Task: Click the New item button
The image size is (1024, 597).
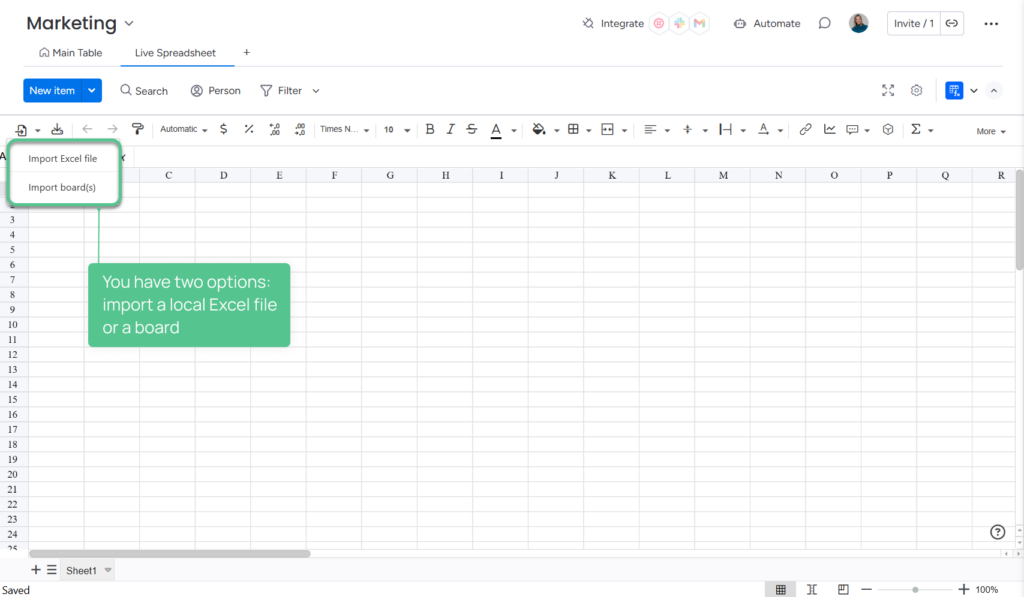Action: (52, 90)
